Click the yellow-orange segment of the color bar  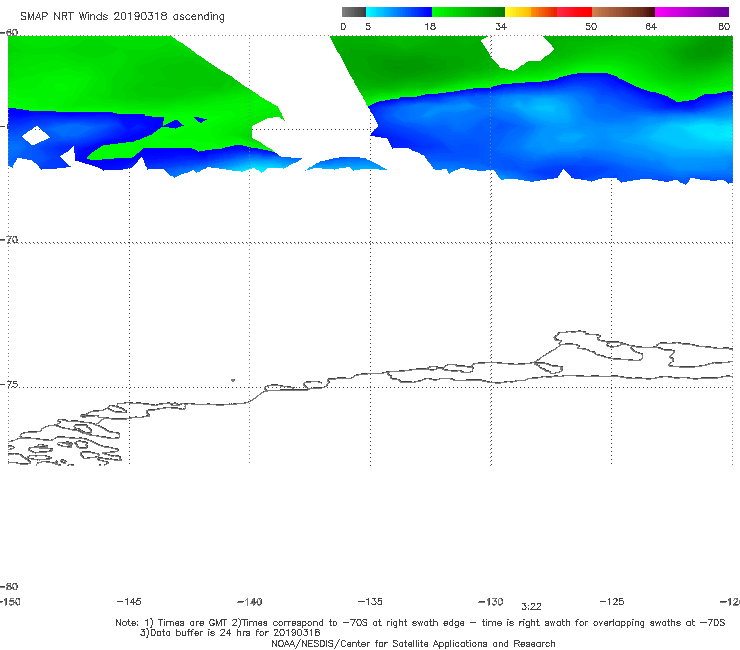tap(531, 12)
